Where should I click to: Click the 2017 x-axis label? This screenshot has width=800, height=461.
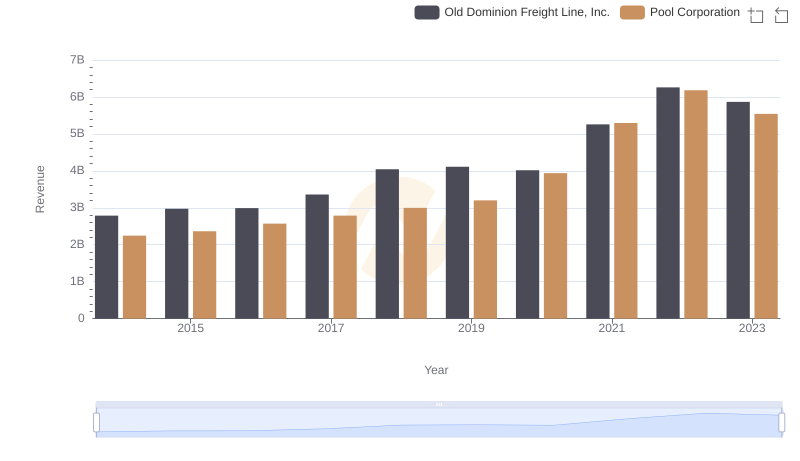(x=331, y=328)
